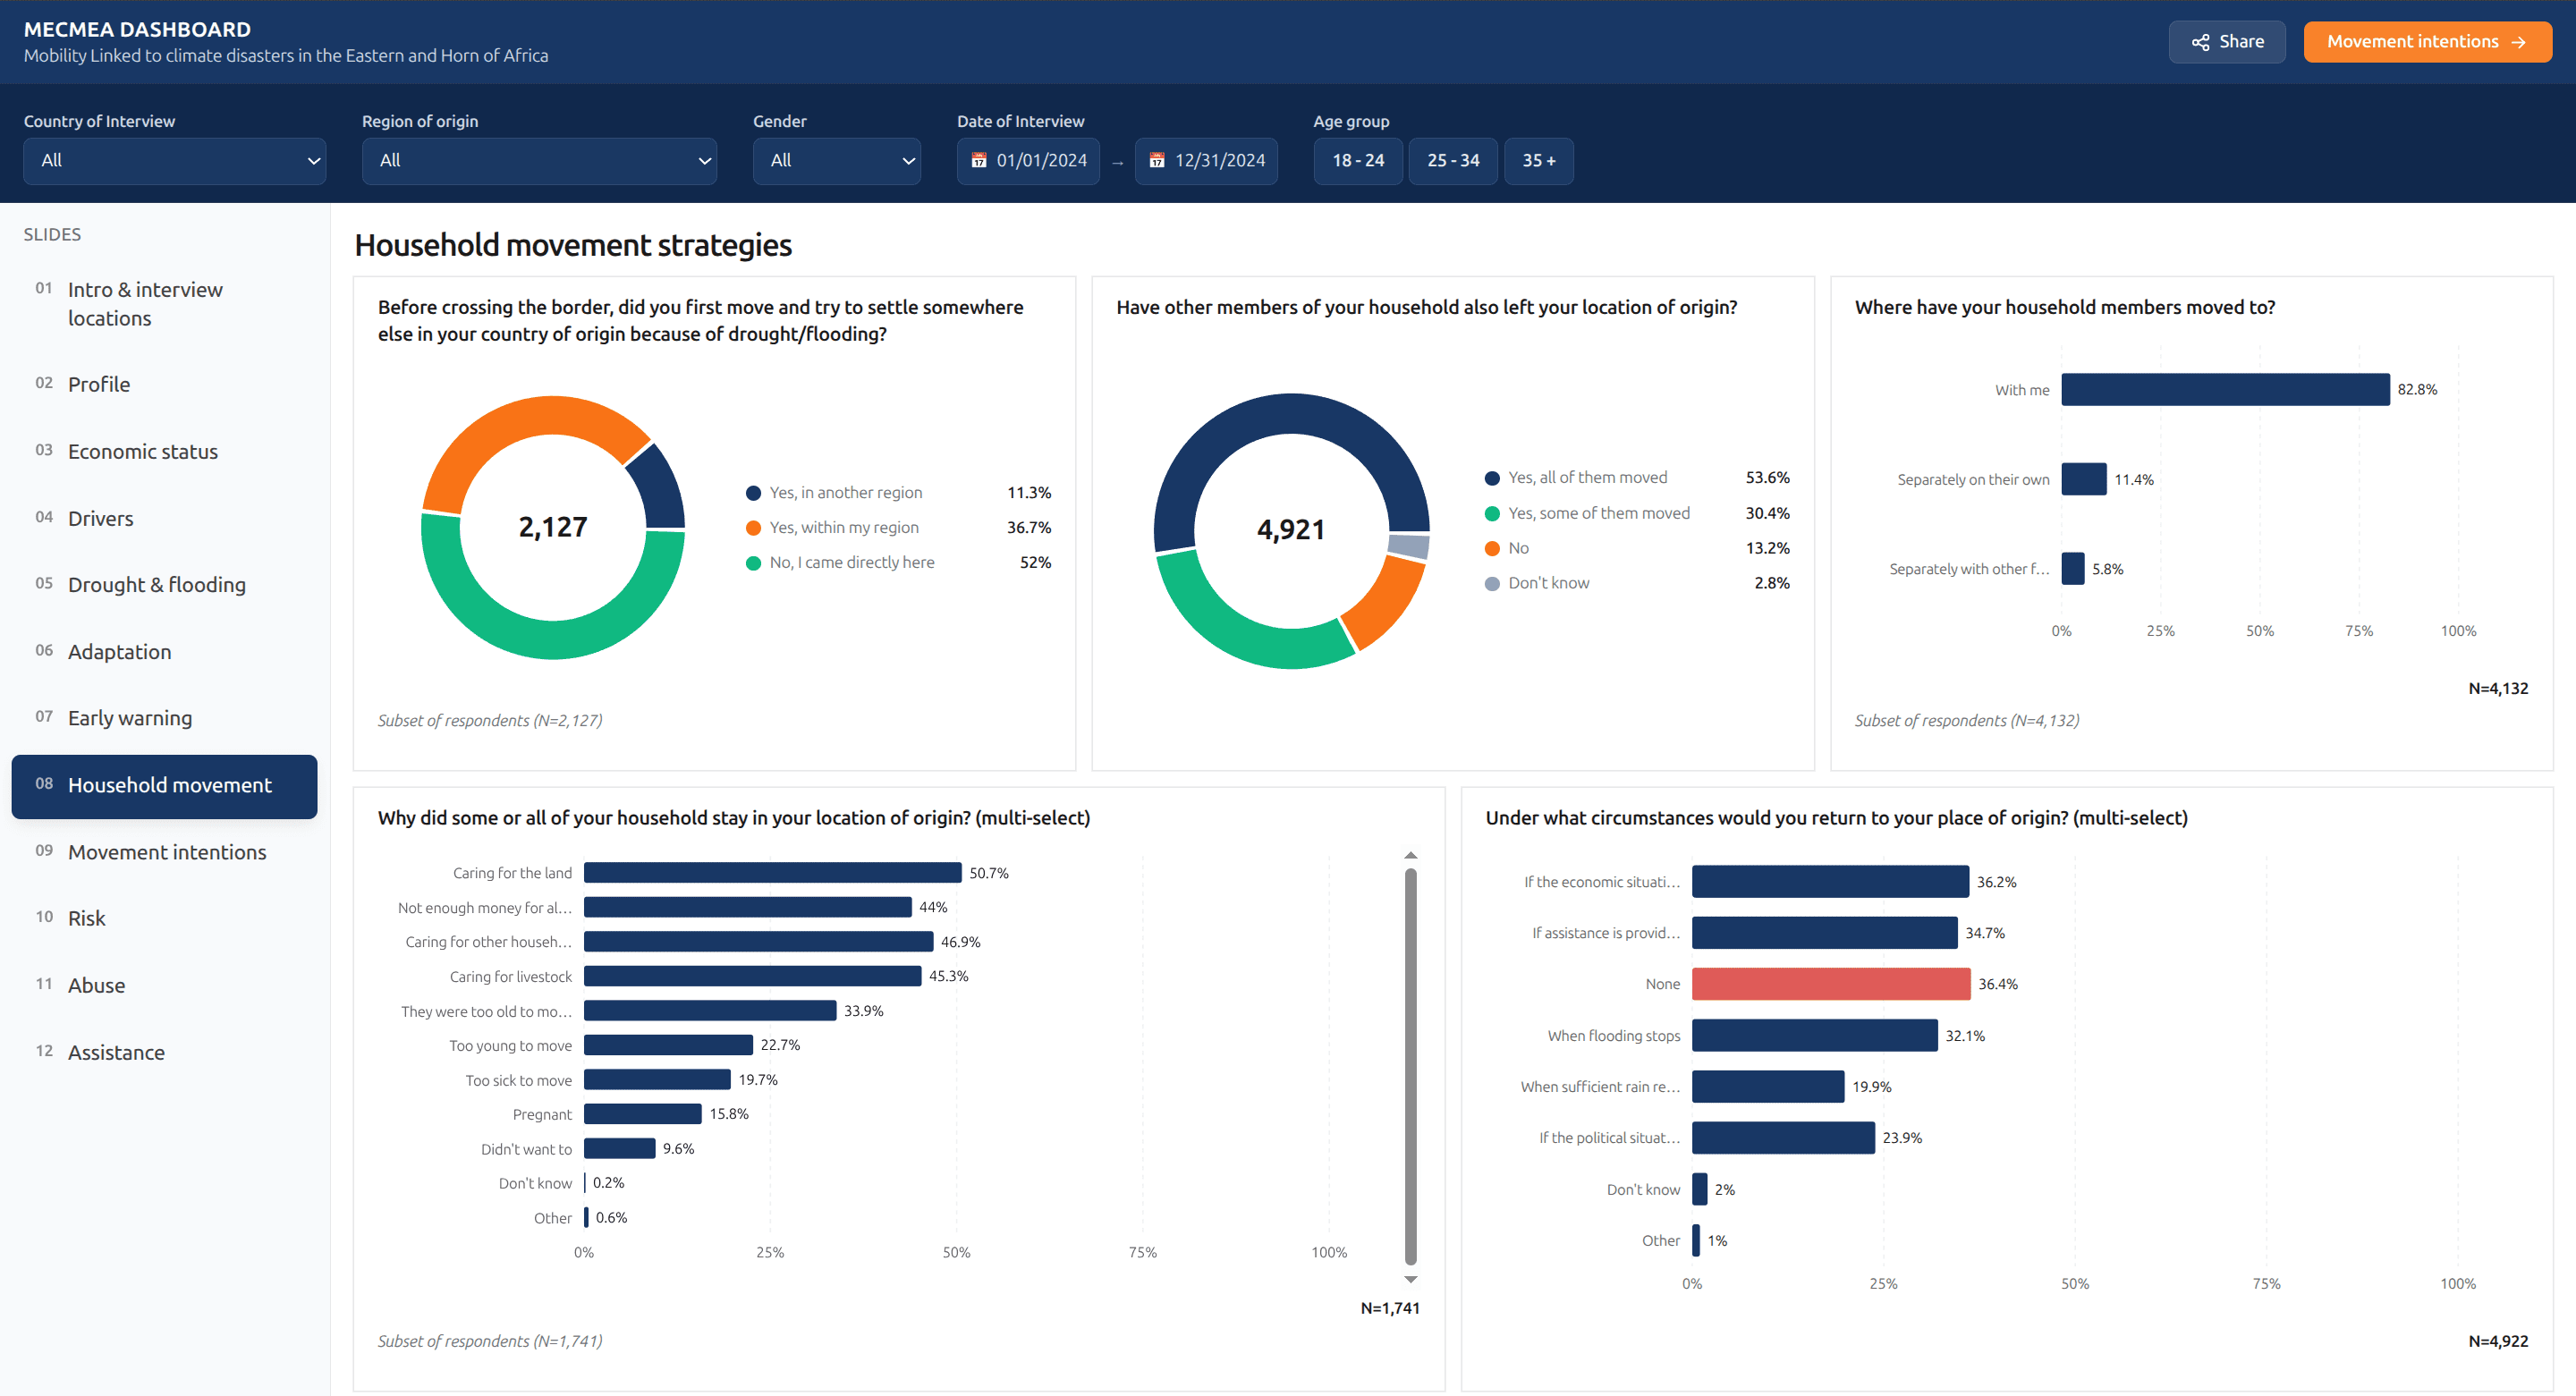2576x1396 pixels.
Task: Click the 'If assistance is provid…' bar
Action: pos(1824,934)
